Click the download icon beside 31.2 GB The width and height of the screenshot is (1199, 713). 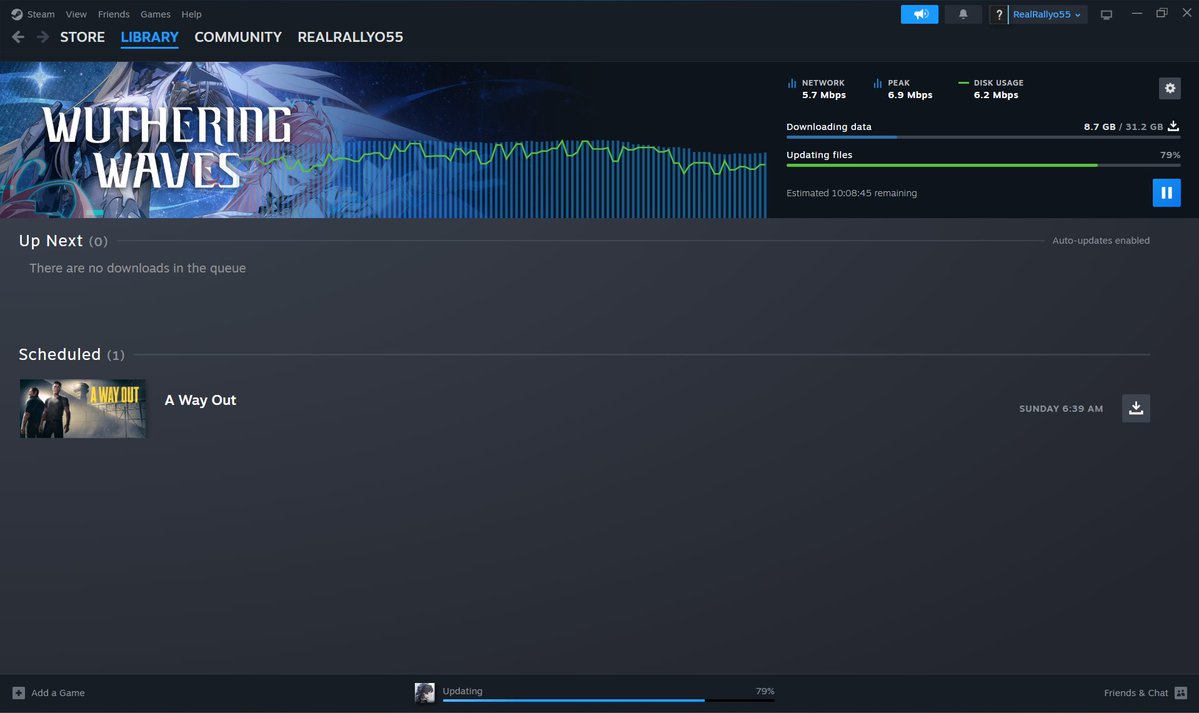(x=1173, y=126)
